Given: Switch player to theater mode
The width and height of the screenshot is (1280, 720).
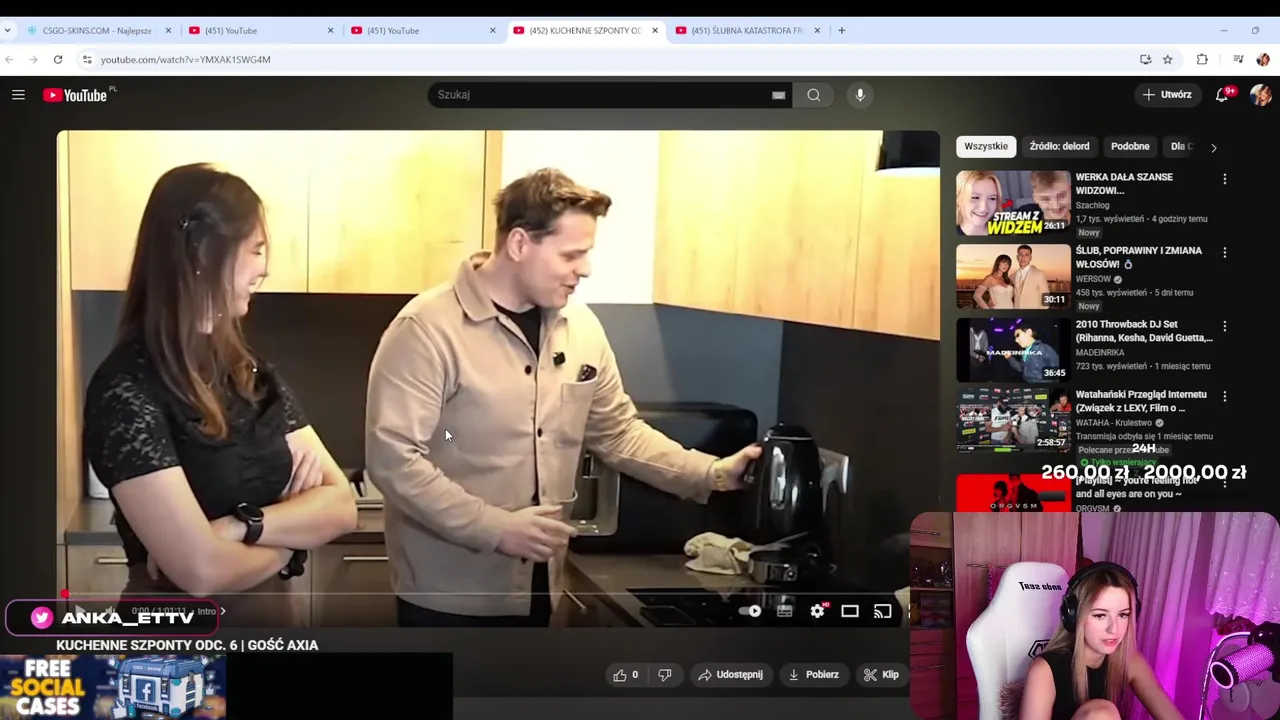Looking at the screenshot, I should click(x=850, y=611).
